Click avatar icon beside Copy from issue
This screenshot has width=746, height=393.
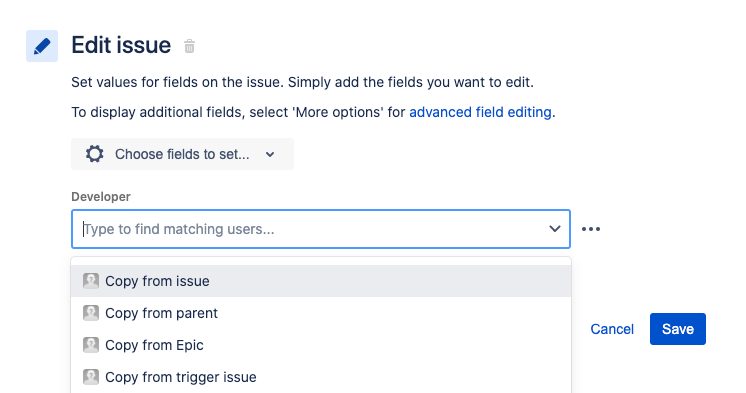(91, 281)
